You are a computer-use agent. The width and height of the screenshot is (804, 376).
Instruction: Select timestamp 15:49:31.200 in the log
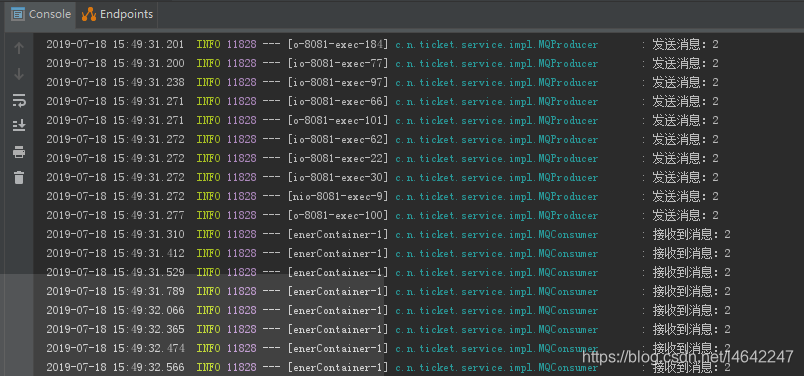point(148,64)
